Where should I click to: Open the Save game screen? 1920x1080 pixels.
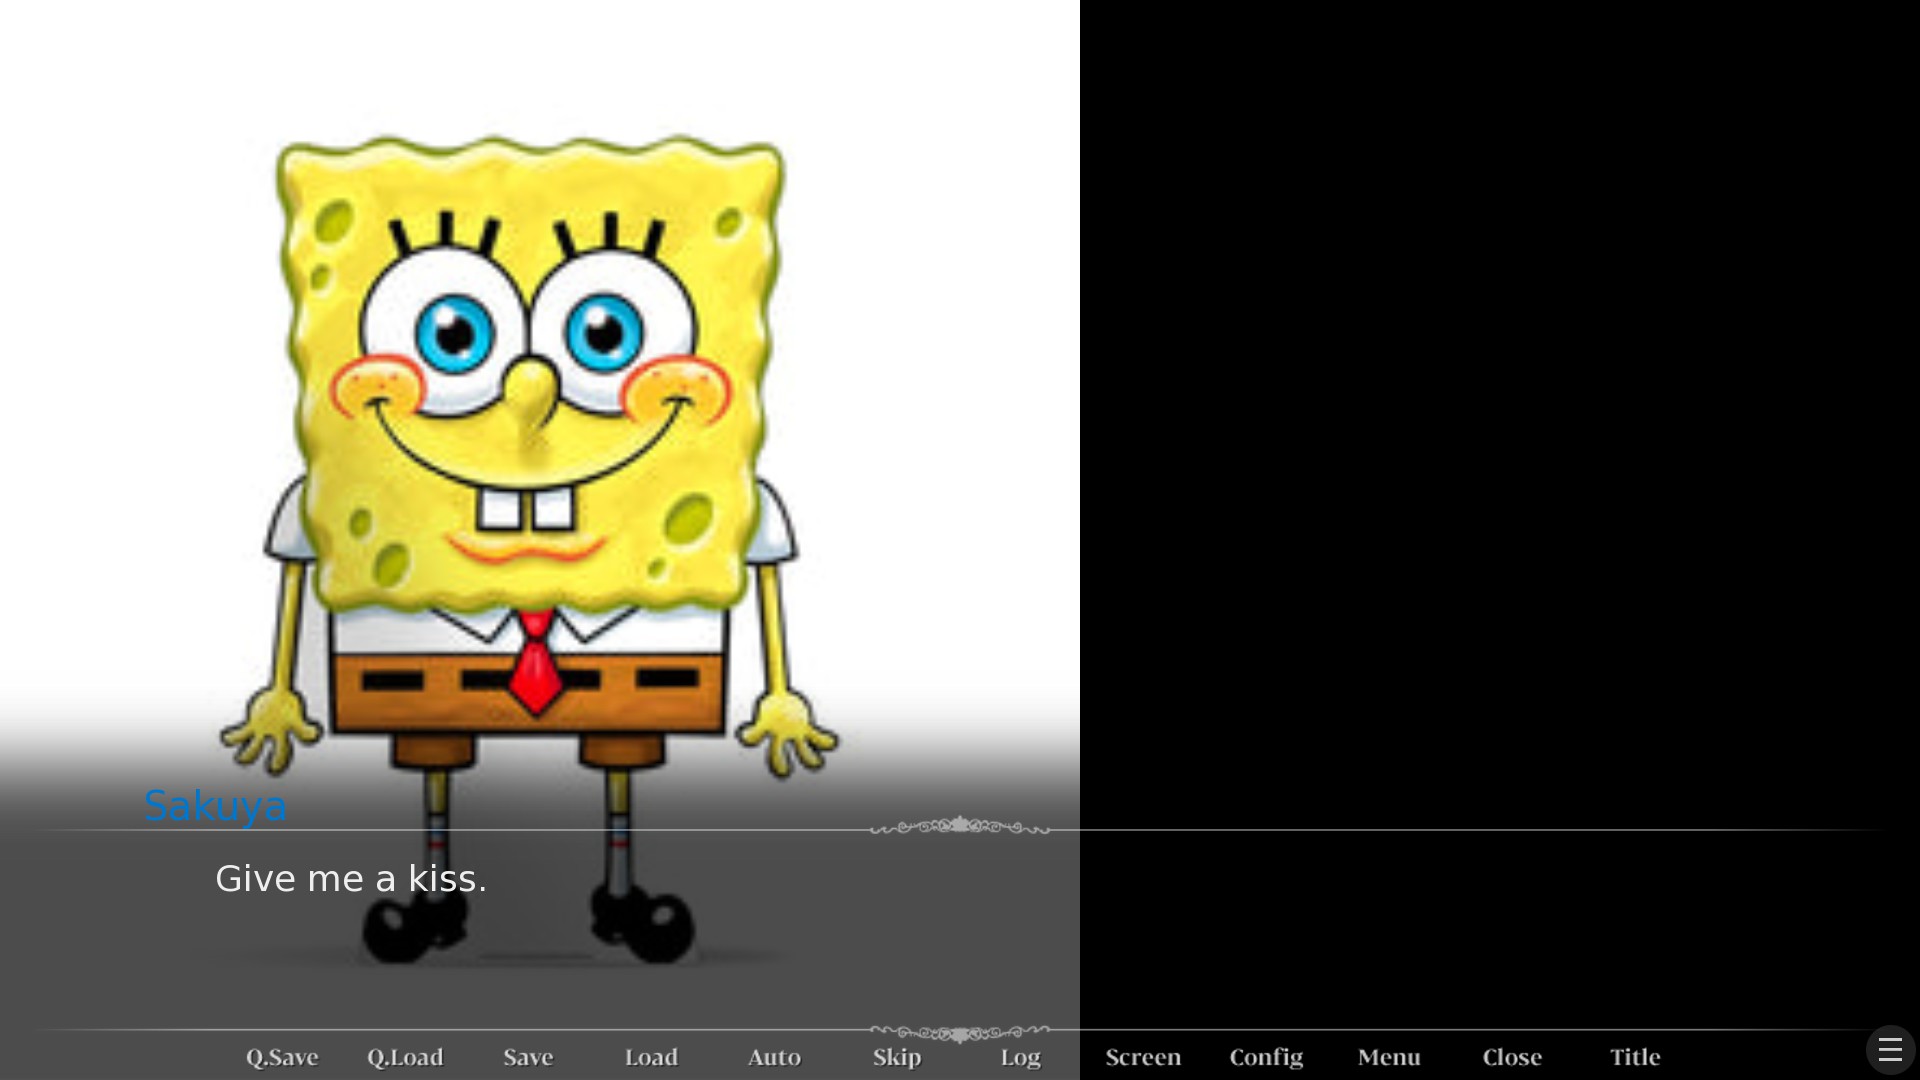[x=528, y=1057]
